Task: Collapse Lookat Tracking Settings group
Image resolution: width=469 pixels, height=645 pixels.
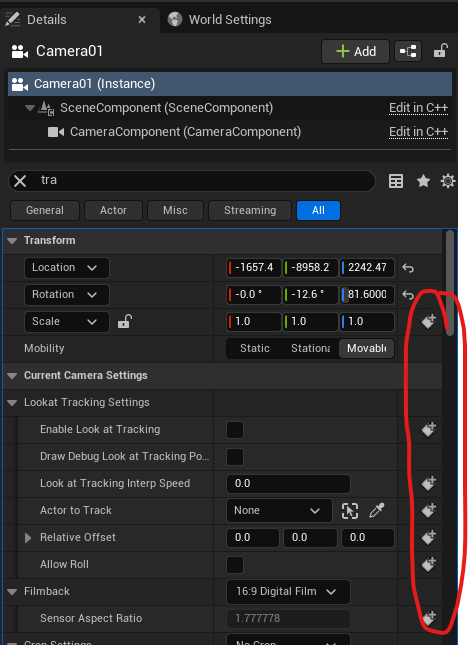Action: [12, 403]
